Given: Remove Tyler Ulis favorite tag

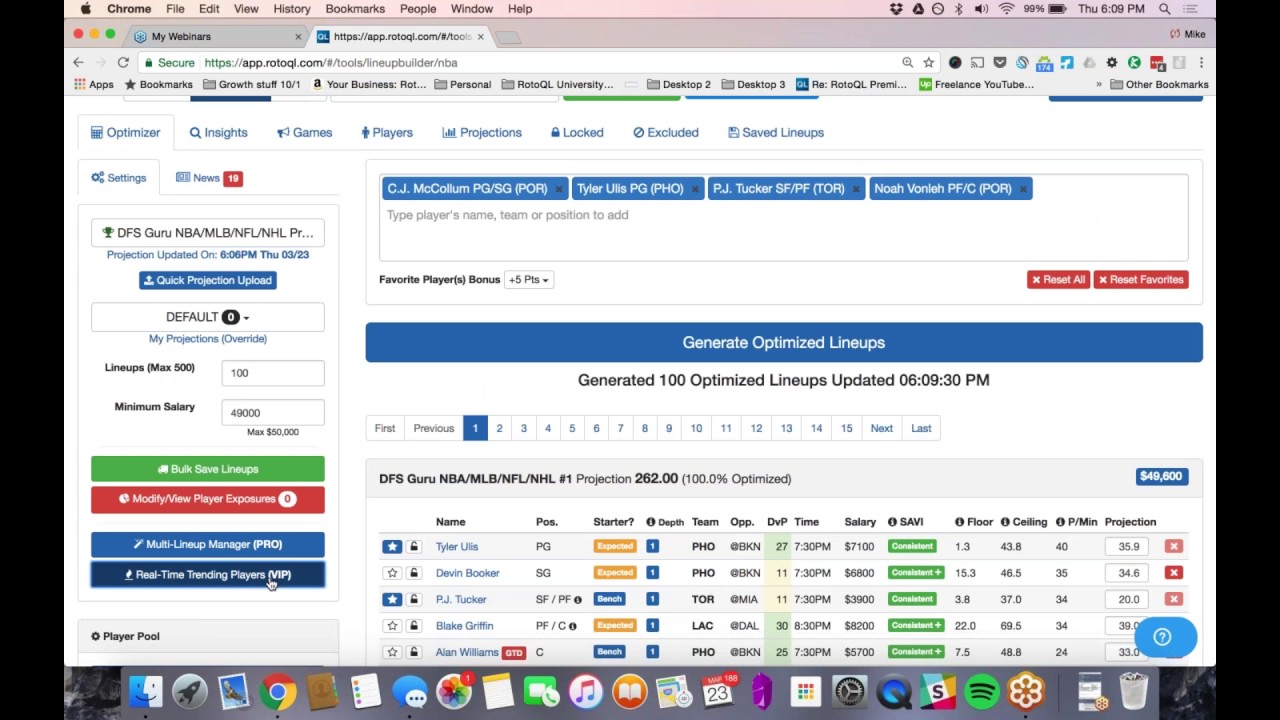Looking at the screenshot, I should click(x=695, y=189).
